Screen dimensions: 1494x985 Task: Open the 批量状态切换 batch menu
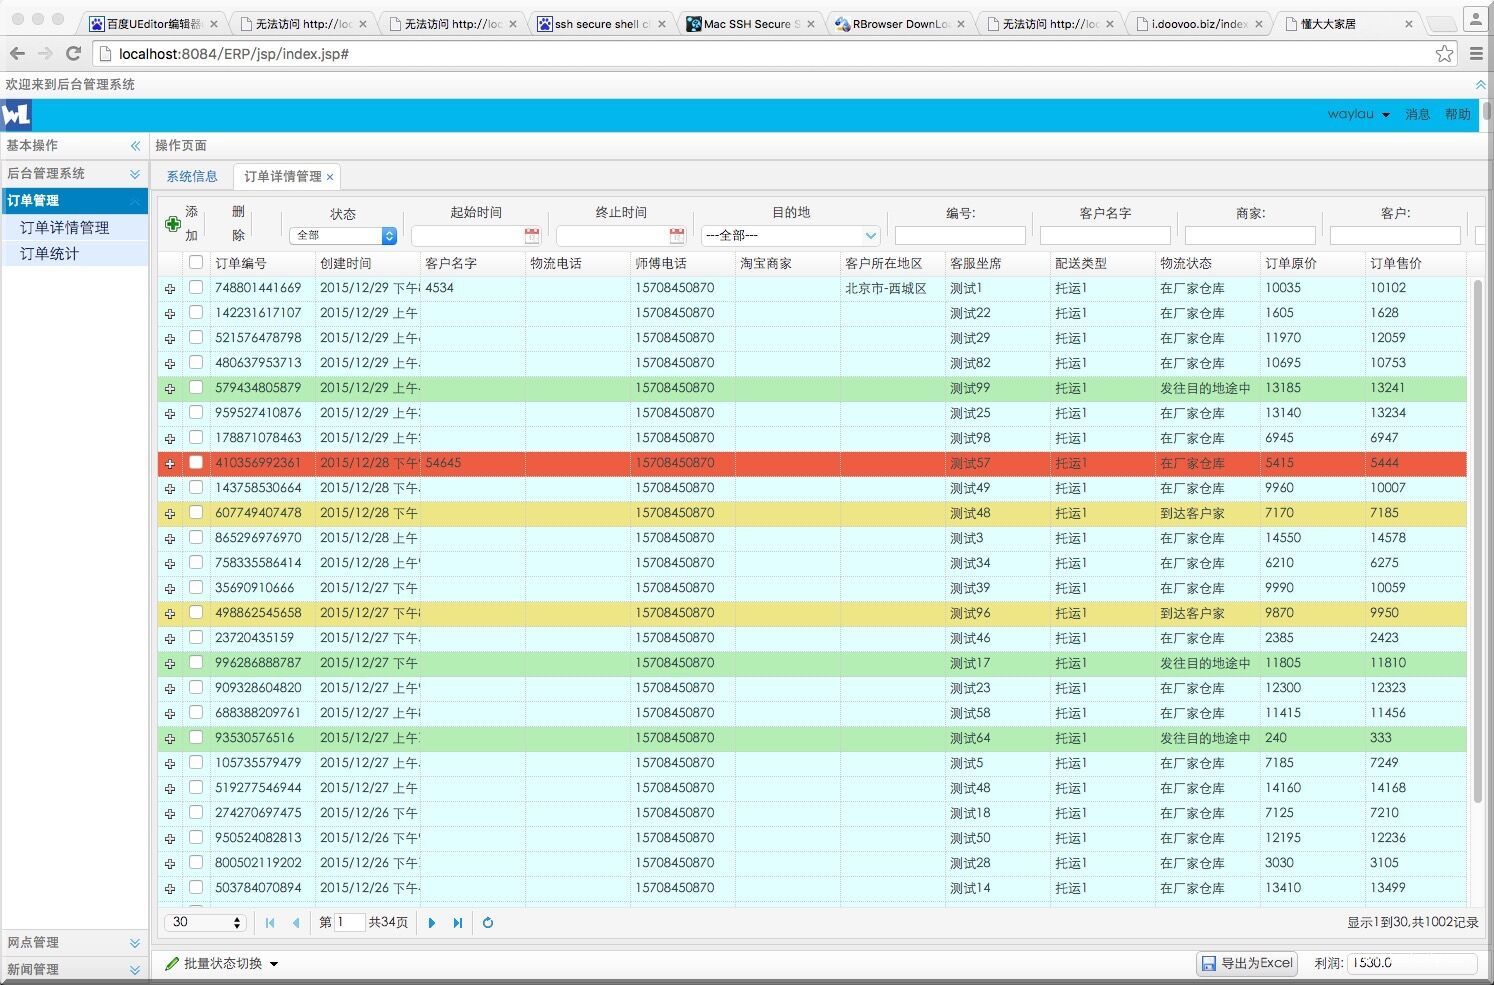pos(222,963)
